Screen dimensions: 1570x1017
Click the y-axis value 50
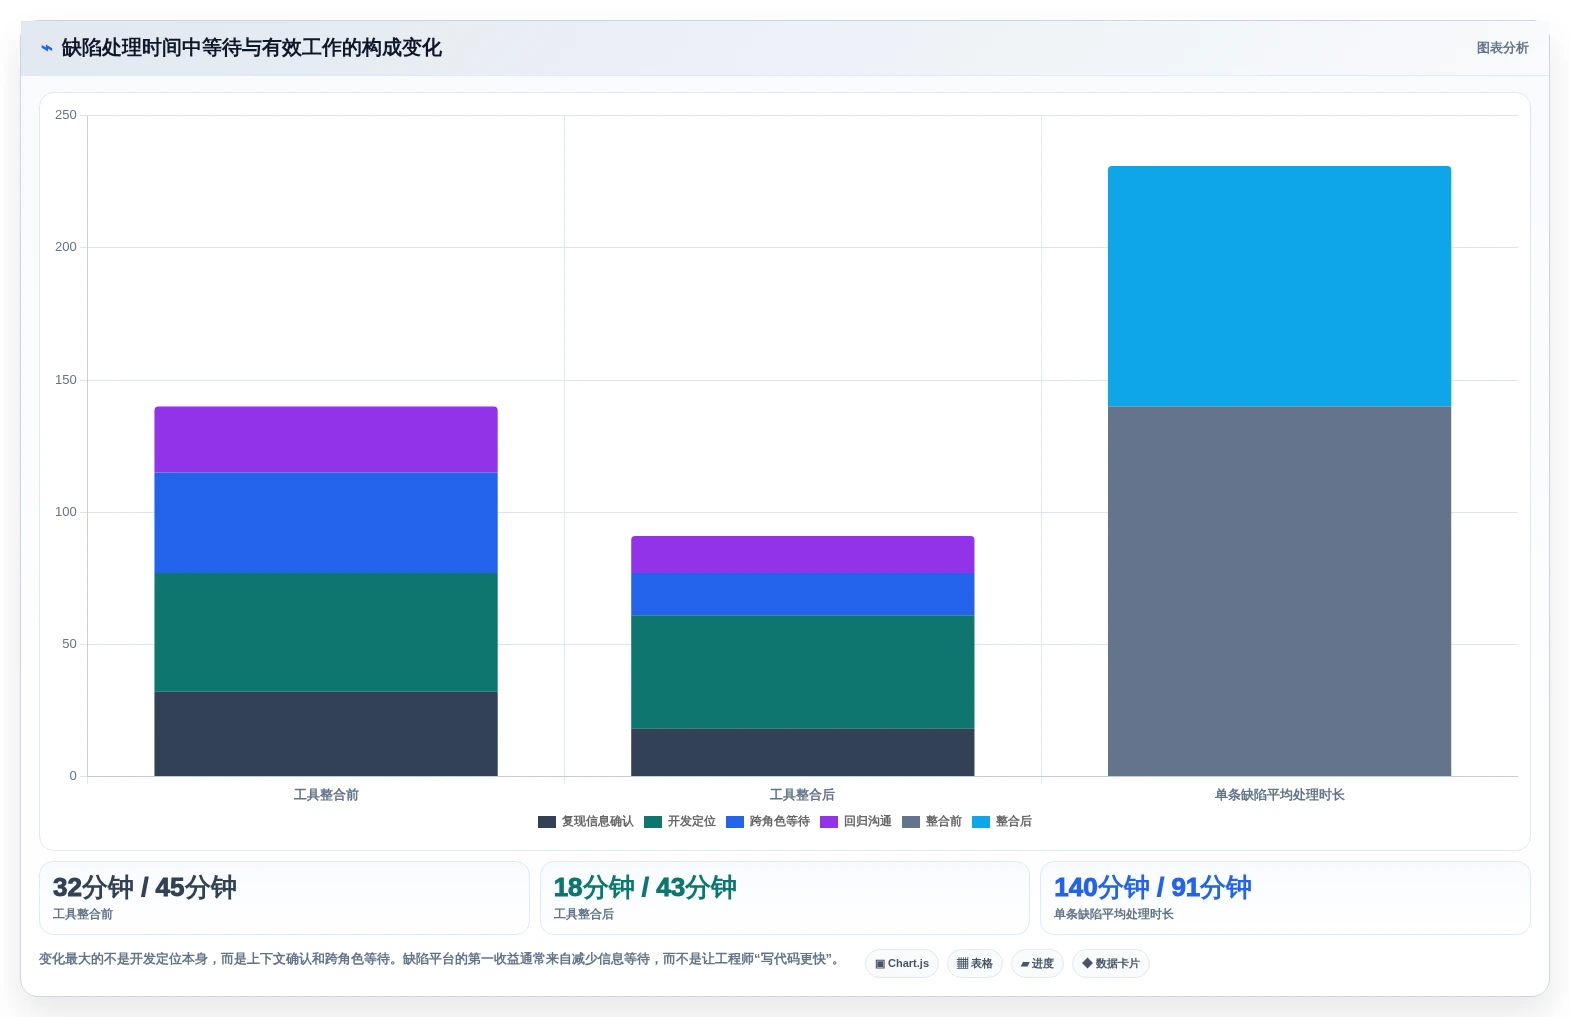pyautogui.click(x=69, y=644)
